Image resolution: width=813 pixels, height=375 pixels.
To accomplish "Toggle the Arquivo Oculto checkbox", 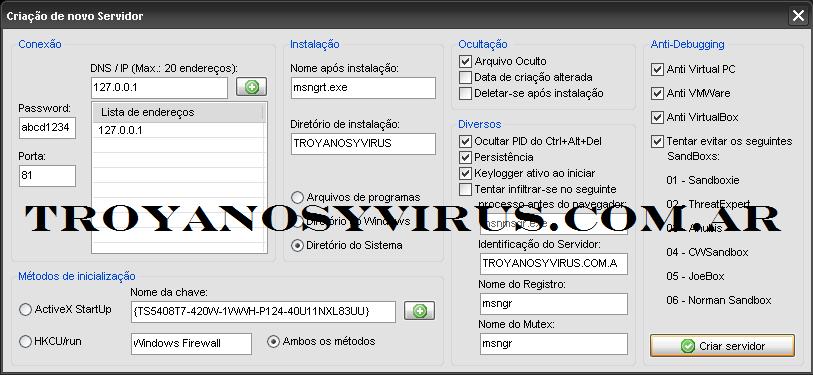I will (465, 61).
